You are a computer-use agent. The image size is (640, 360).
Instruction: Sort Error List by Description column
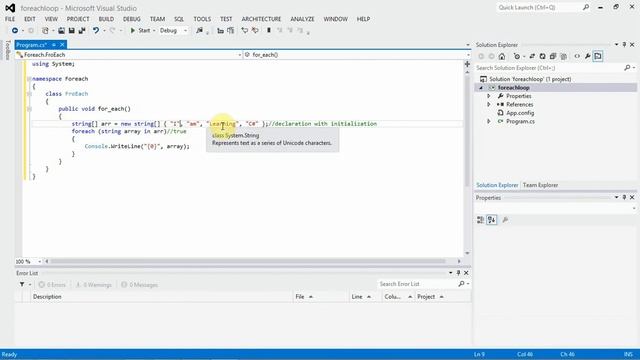coord(161,297)
